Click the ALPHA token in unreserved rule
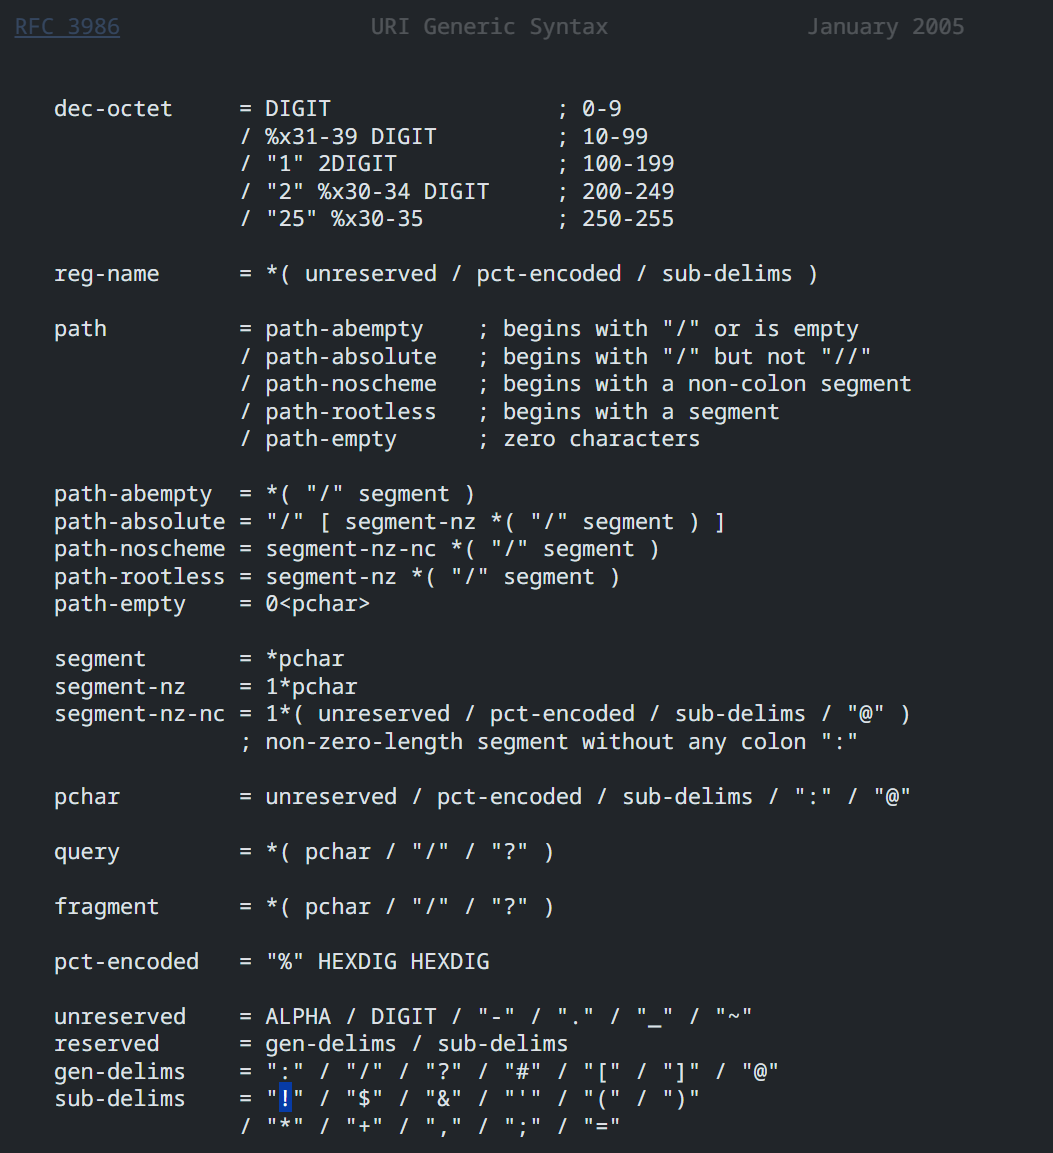This screenshot has width=1053, height=1153. [298, 1017]
